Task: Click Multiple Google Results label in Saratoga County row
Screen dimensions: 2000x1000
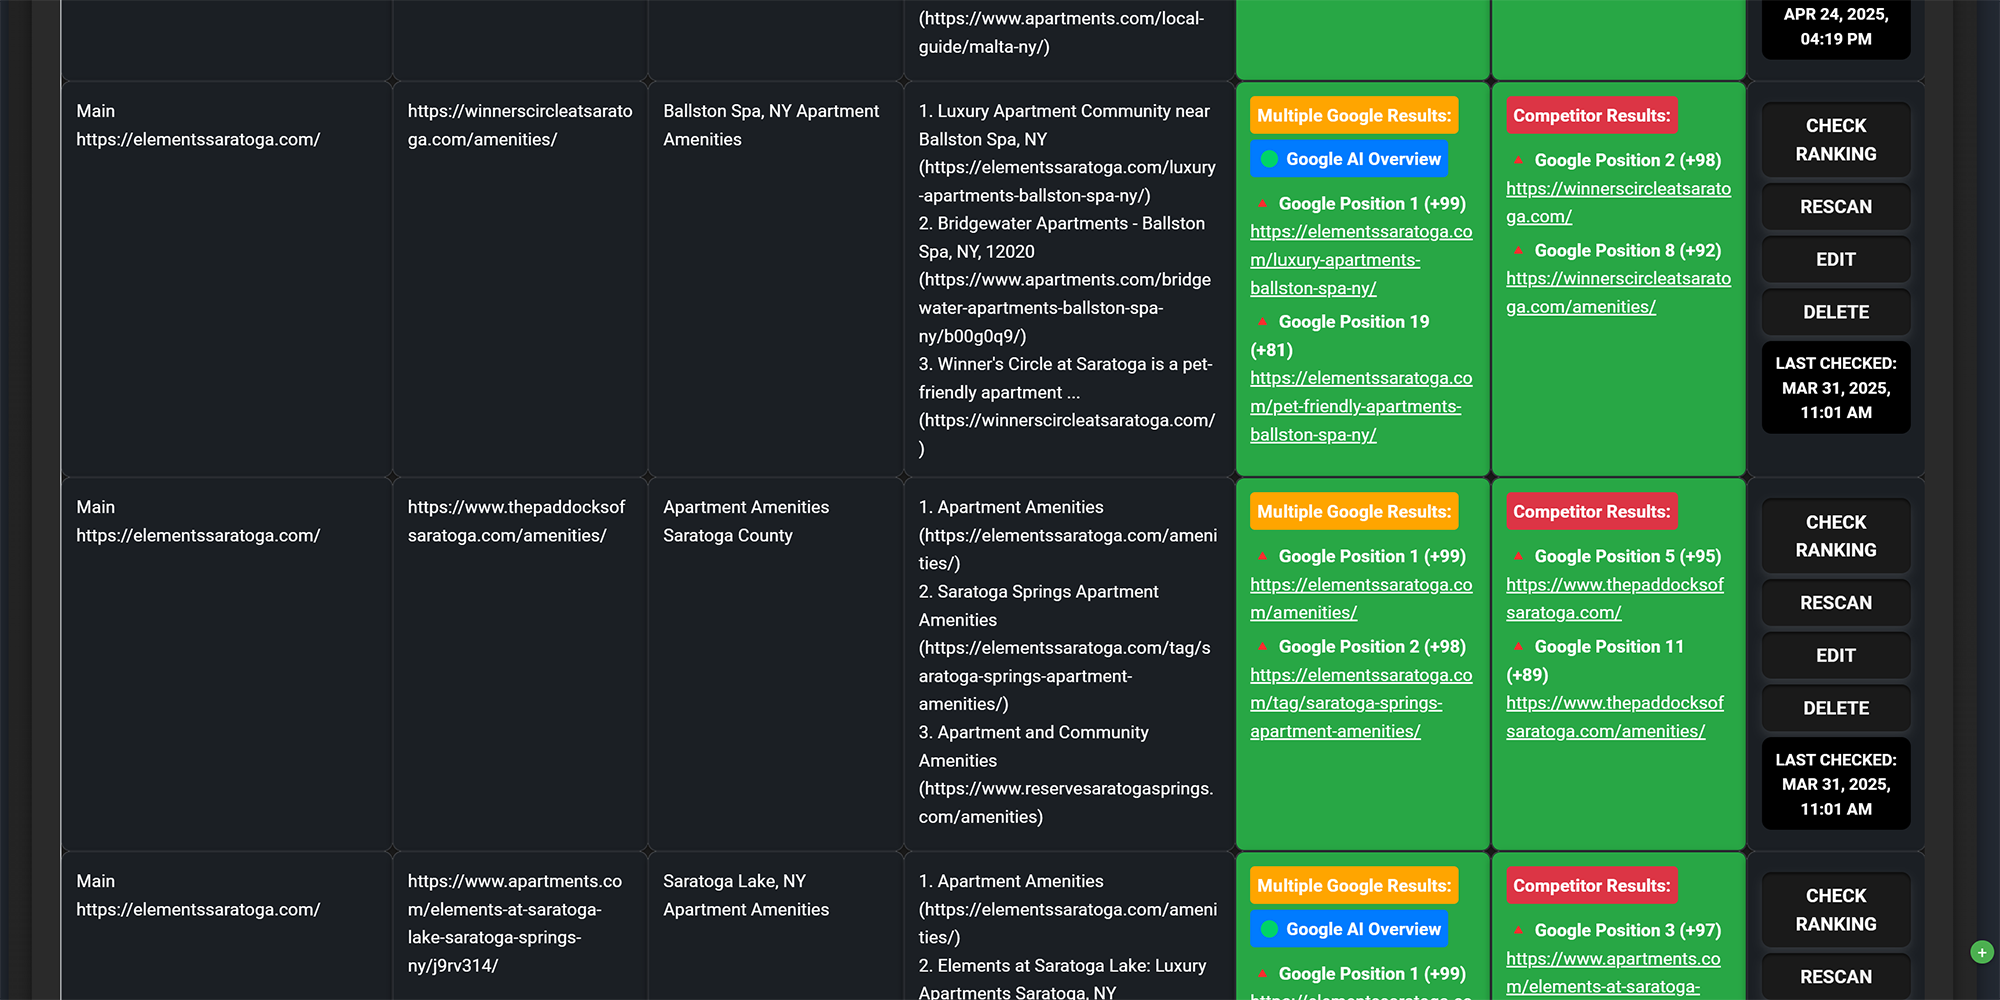Action: 1353,512
